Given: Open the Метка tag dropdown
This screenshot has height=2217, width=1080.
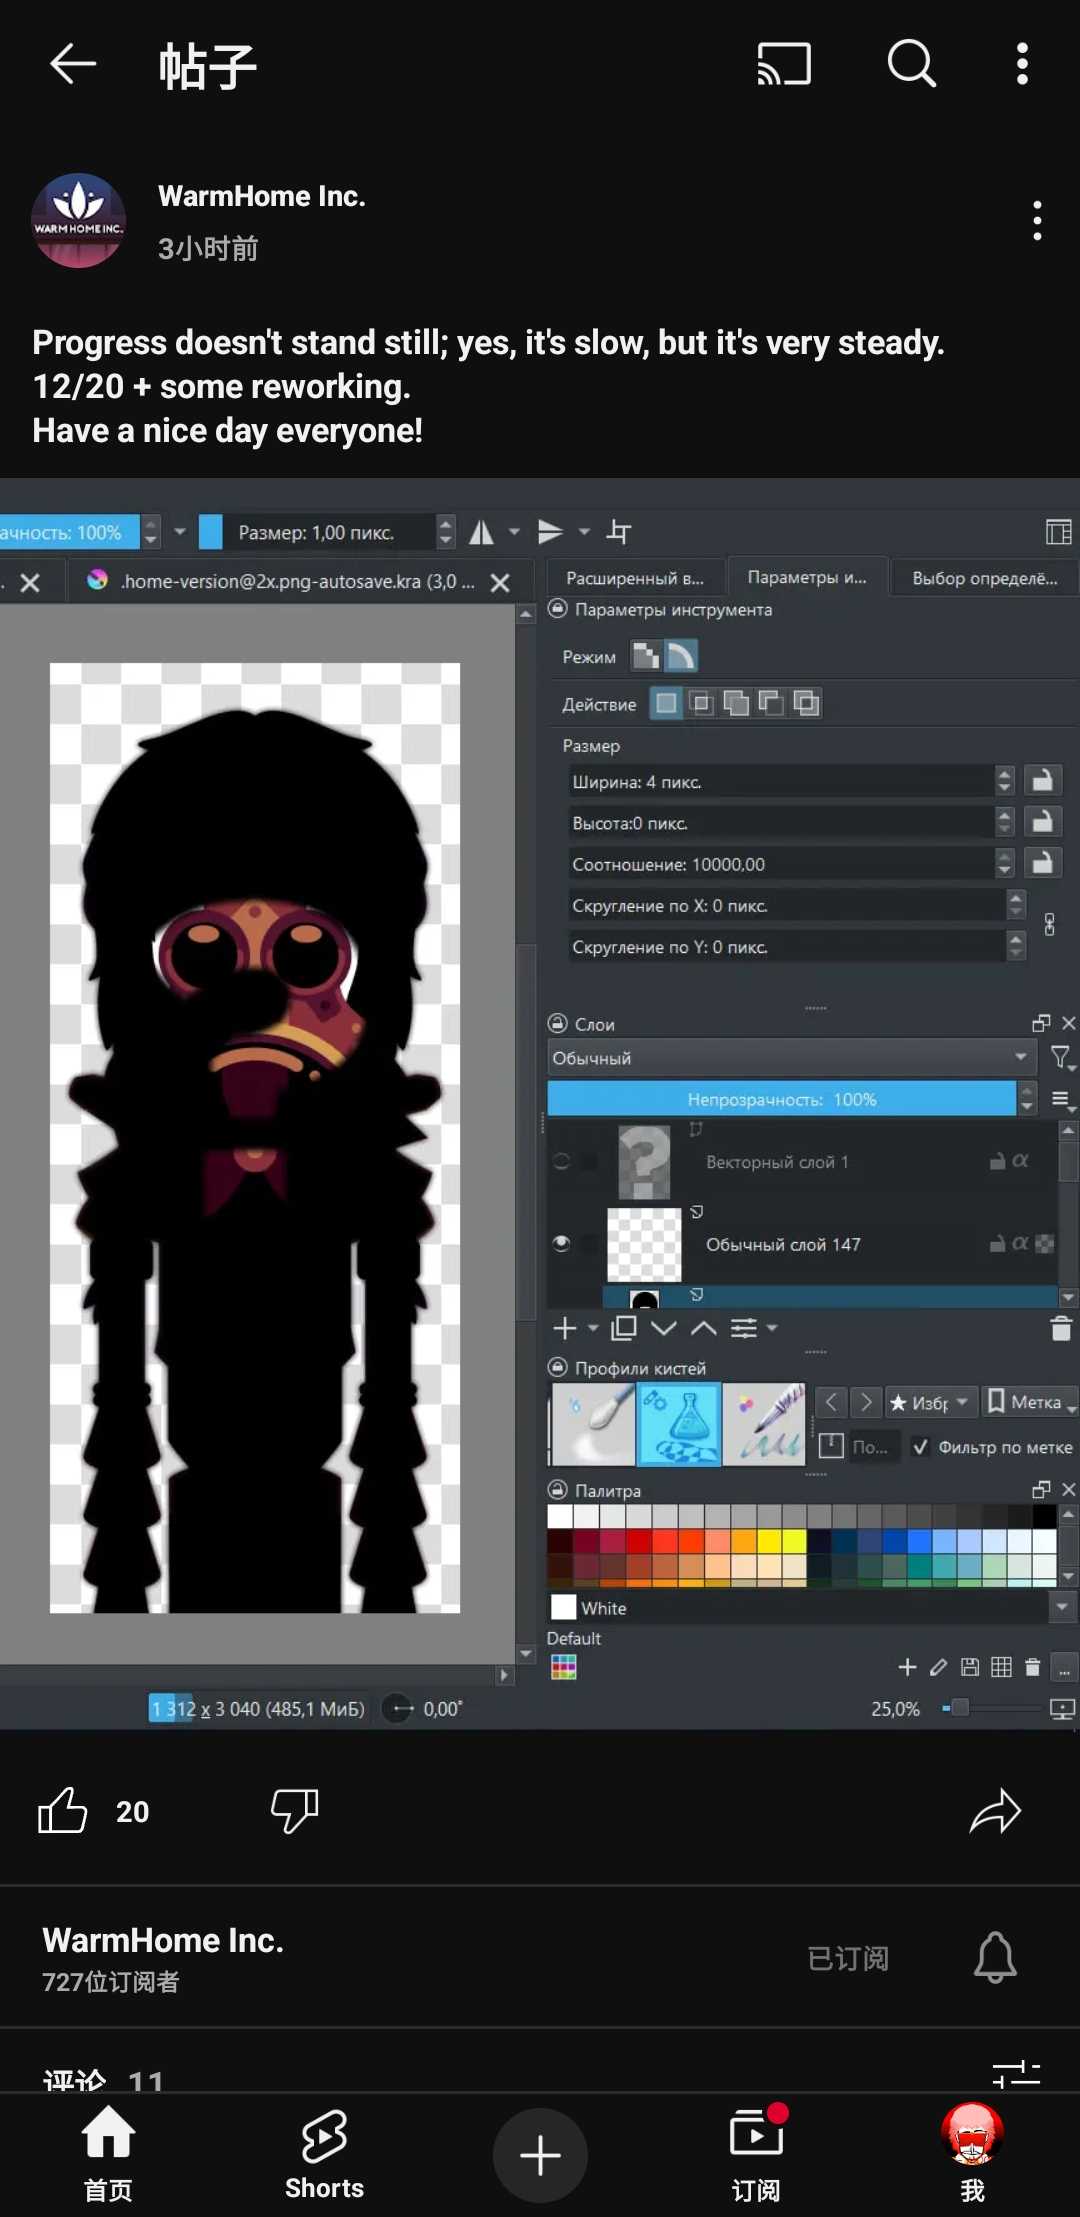Looking at the screenshot, I should click(1032, 1402).
